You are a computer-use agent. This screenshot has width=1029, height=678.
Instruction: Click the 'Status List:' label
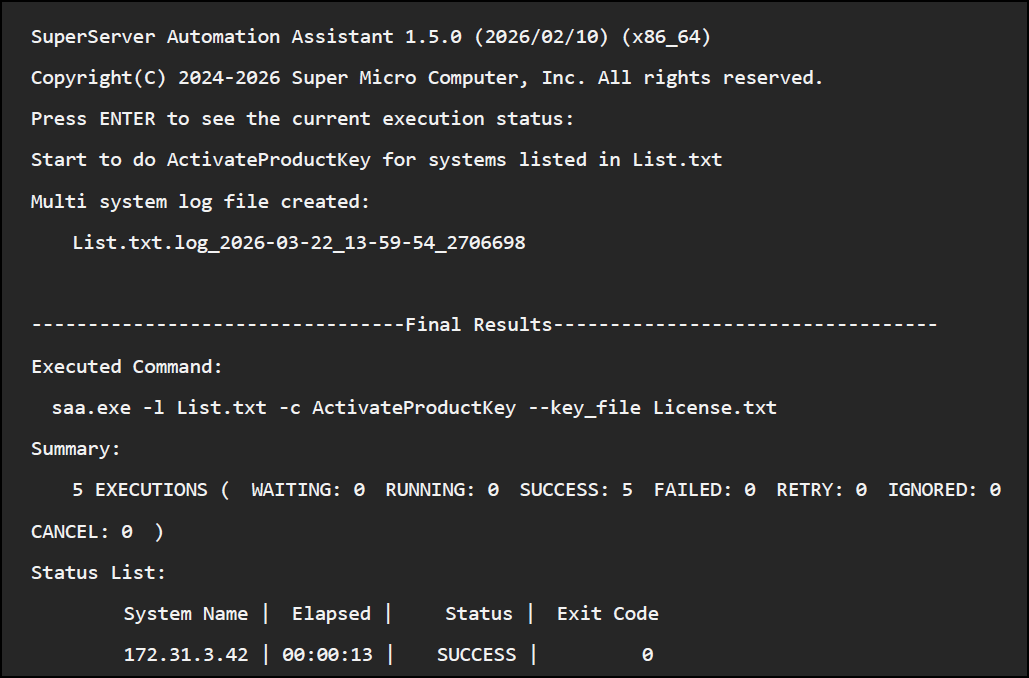tap(98, 573)
